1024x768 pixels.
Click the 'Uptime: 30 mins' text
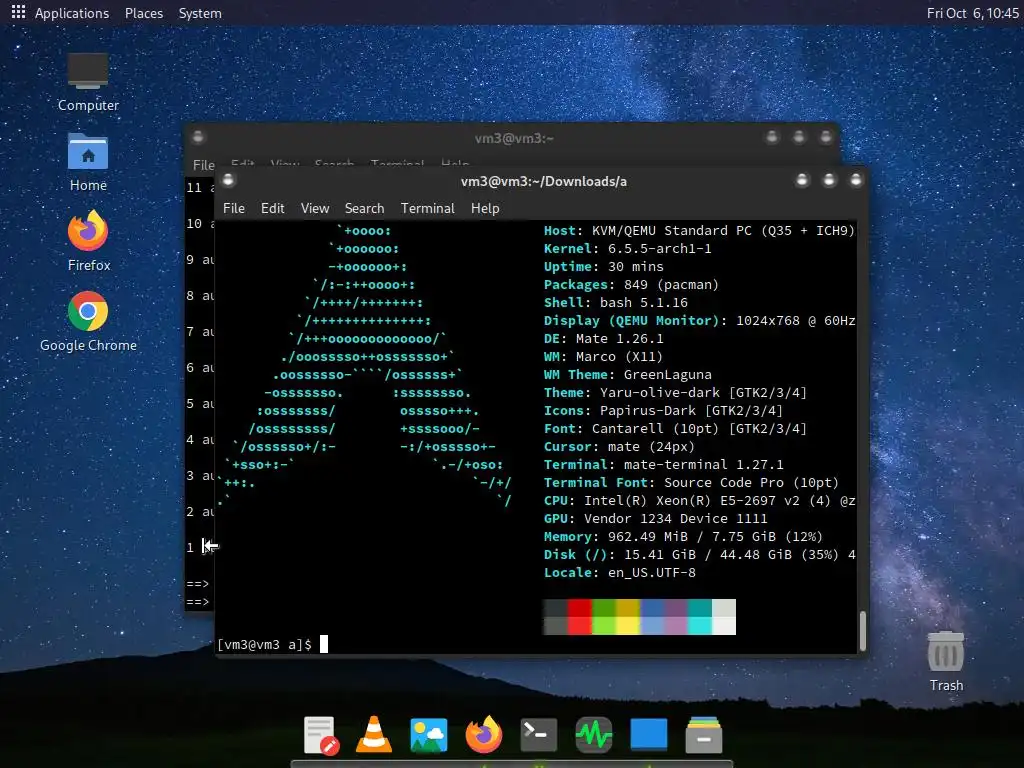pos(603,266)
